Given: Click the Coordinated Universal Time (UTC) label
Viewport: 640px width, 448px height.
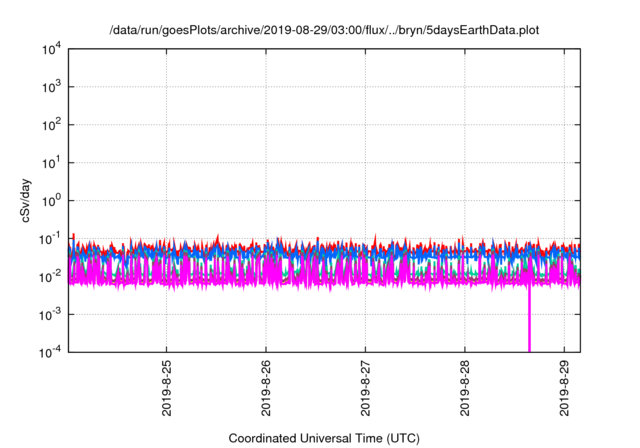Looking at the screenshot, I should point(324,438).
